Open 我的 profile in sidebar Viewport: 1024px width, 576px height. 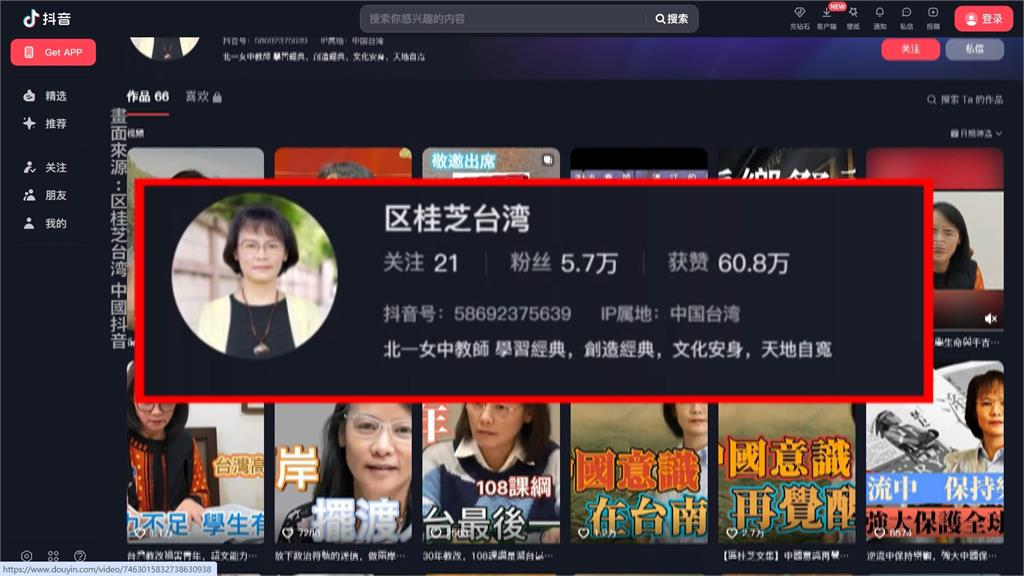pyautogui.click(x=45, y=223)
